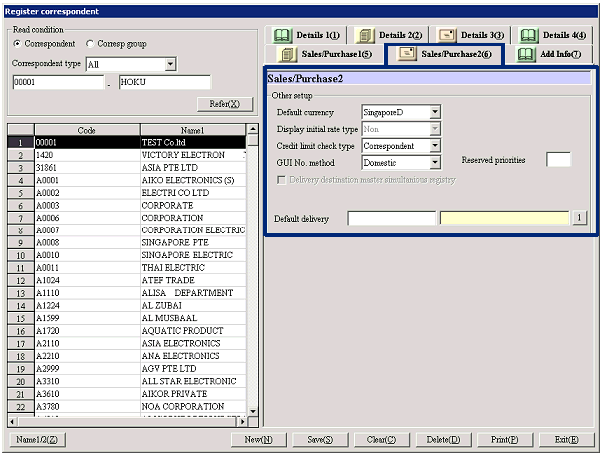603x455 pixels.
Task: Click the correspondent code field containing 00001
Action: point(58,82)
